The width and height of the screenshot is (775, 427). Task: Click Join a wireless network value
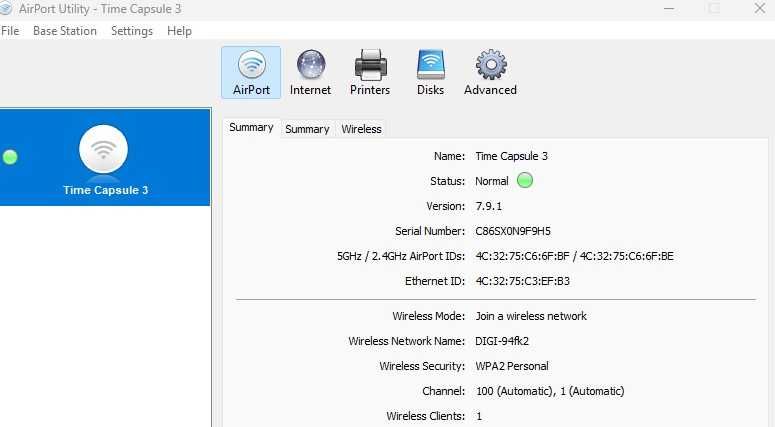point(531,316)
